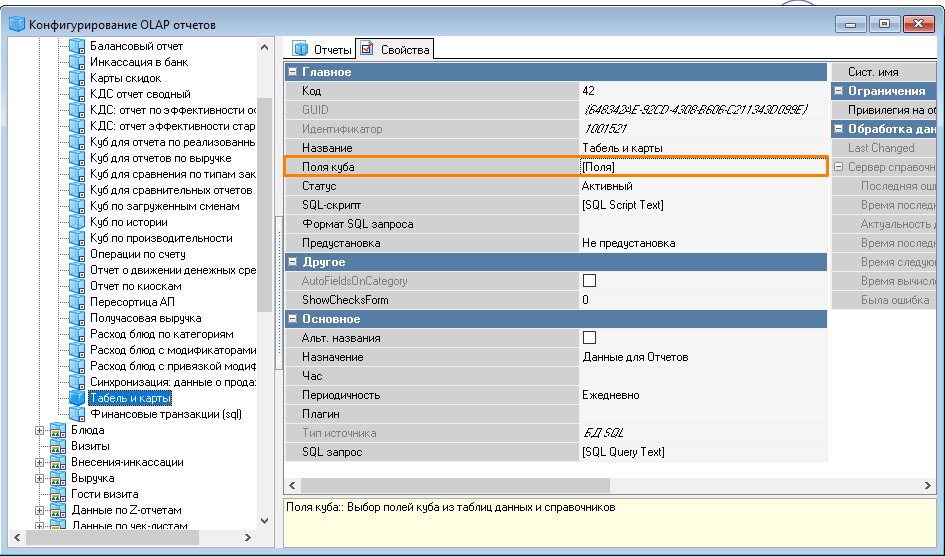The height and width of the screenshot is (556, 945).
Task: Click the cube icon next to Балансовый отчет
Action: pos(77,46)
